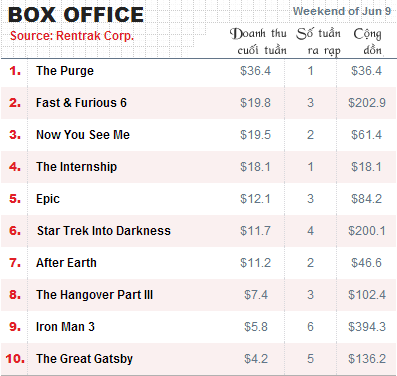Click The Great Gatsby title
Viewport: 397px width, 376px height.
84,359
